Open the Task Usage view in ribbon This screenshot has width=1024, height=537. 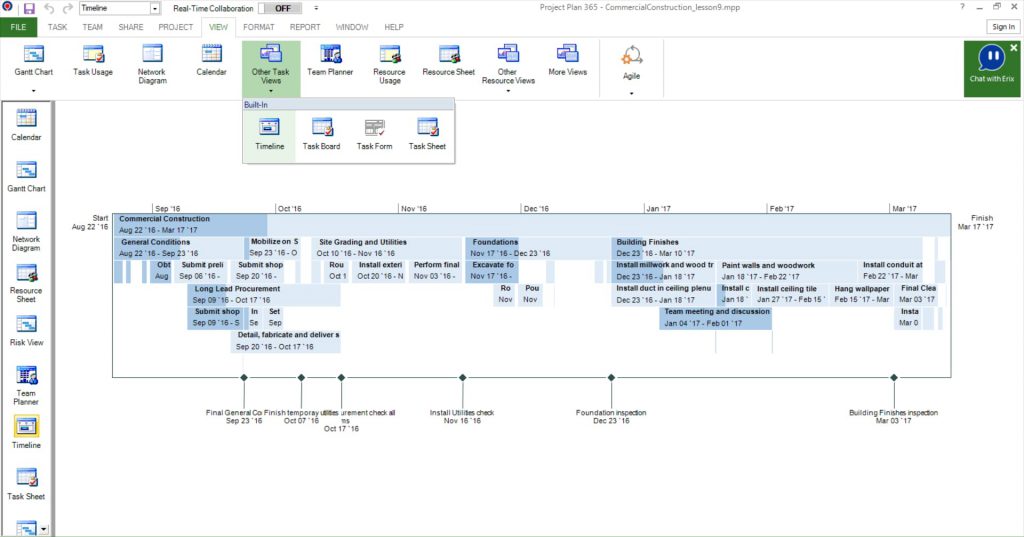pos(93,60)
